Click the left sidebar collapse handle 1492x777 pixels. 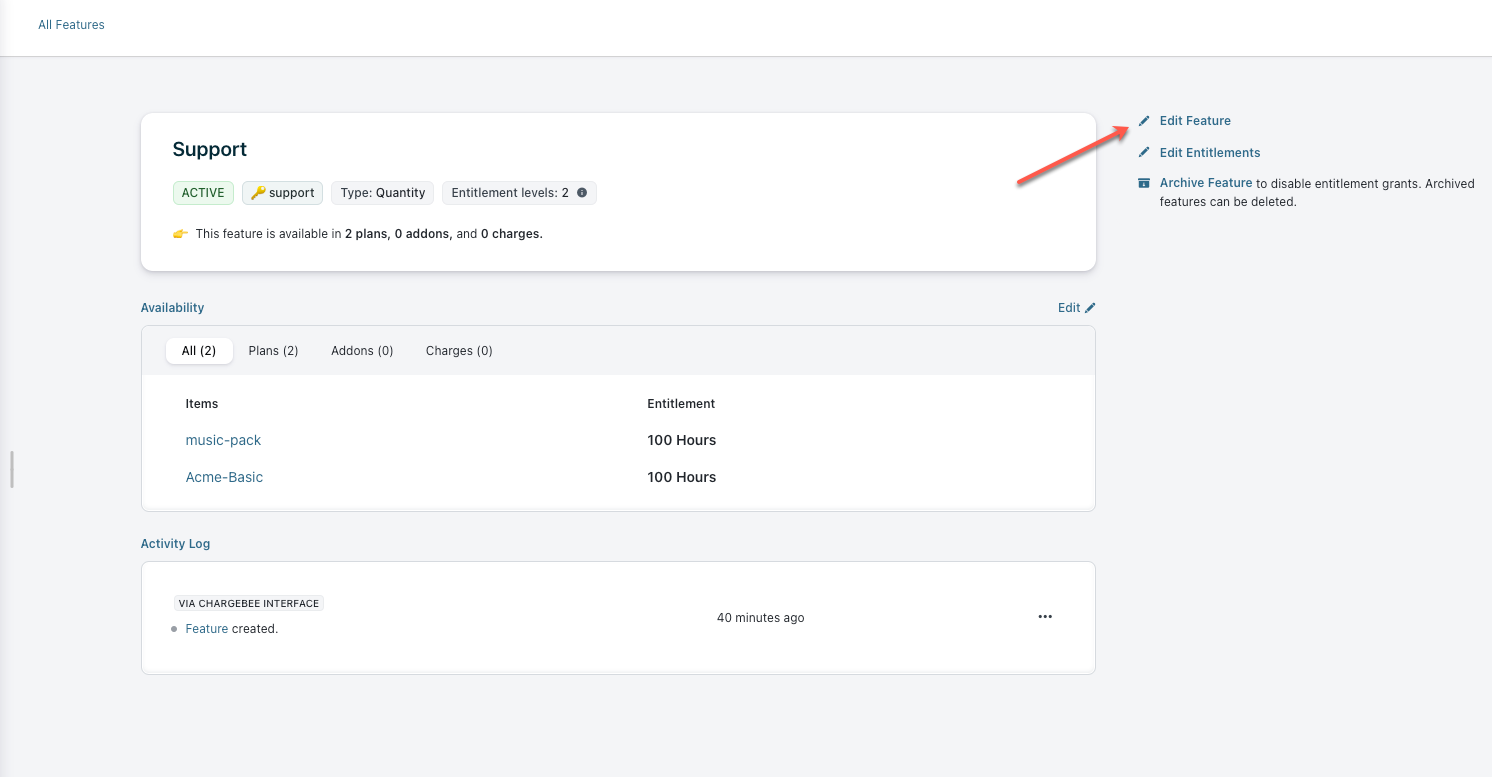click(x=12, y=469)
